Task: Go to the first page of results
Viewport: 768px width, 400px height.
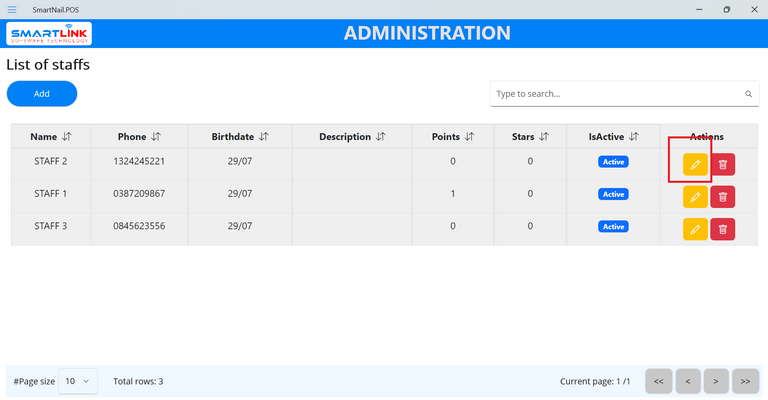Action: [657, 381]
